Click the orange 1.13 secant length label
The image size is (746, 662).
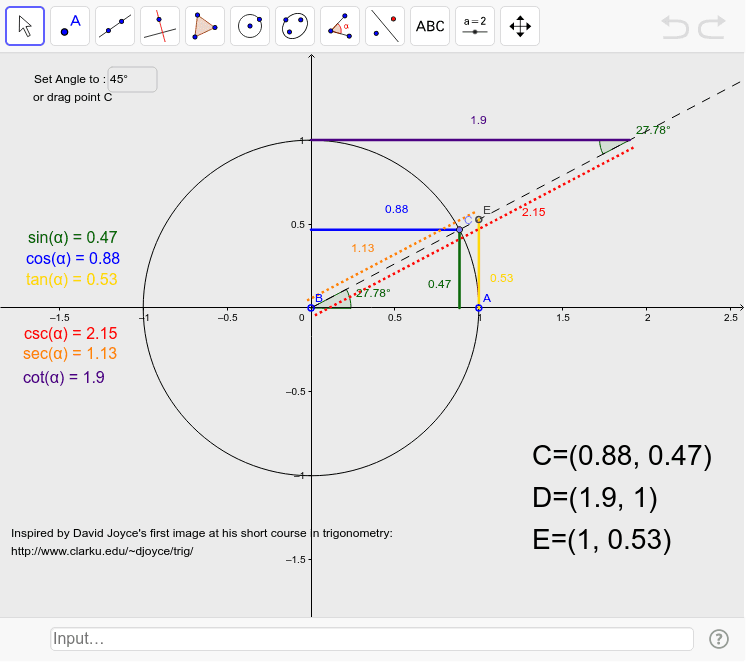tap(363, 248)
